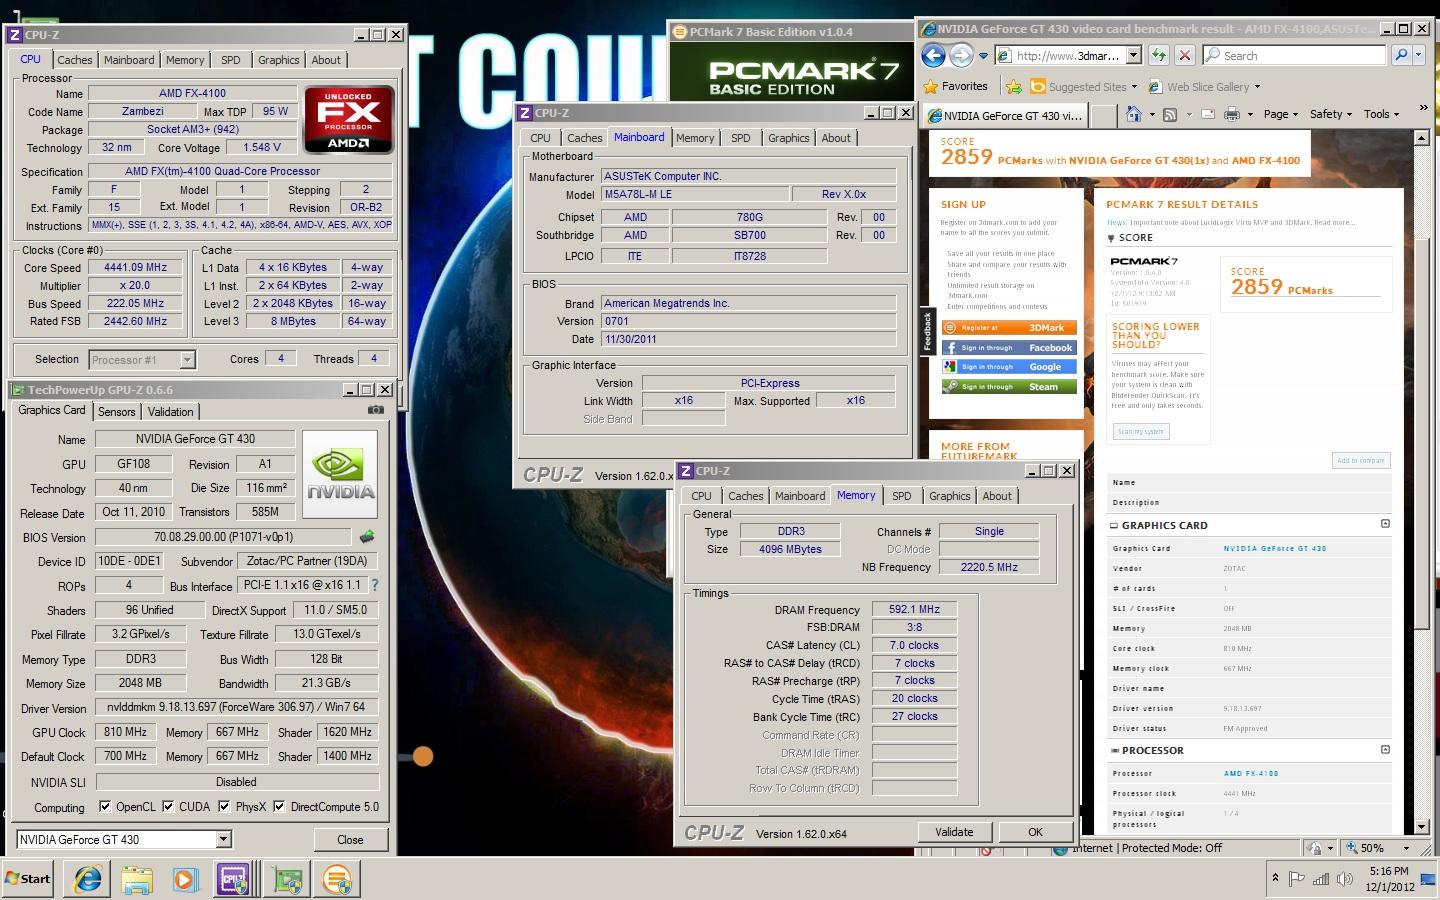Click Add to Favorites bar icon
Screen dimensions: 1440x900
pyautogui.click(x=1014, y=87)
